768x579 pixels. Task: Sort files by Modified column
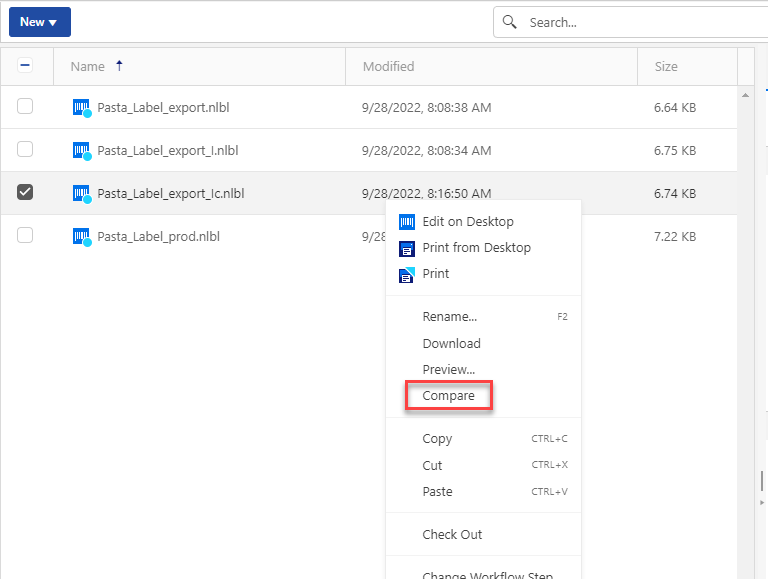(388, 67)
